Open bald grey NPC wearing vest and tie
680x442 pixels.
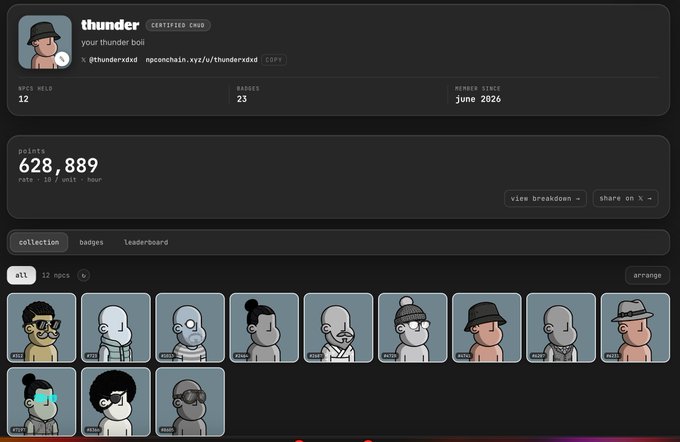point(561,327)
